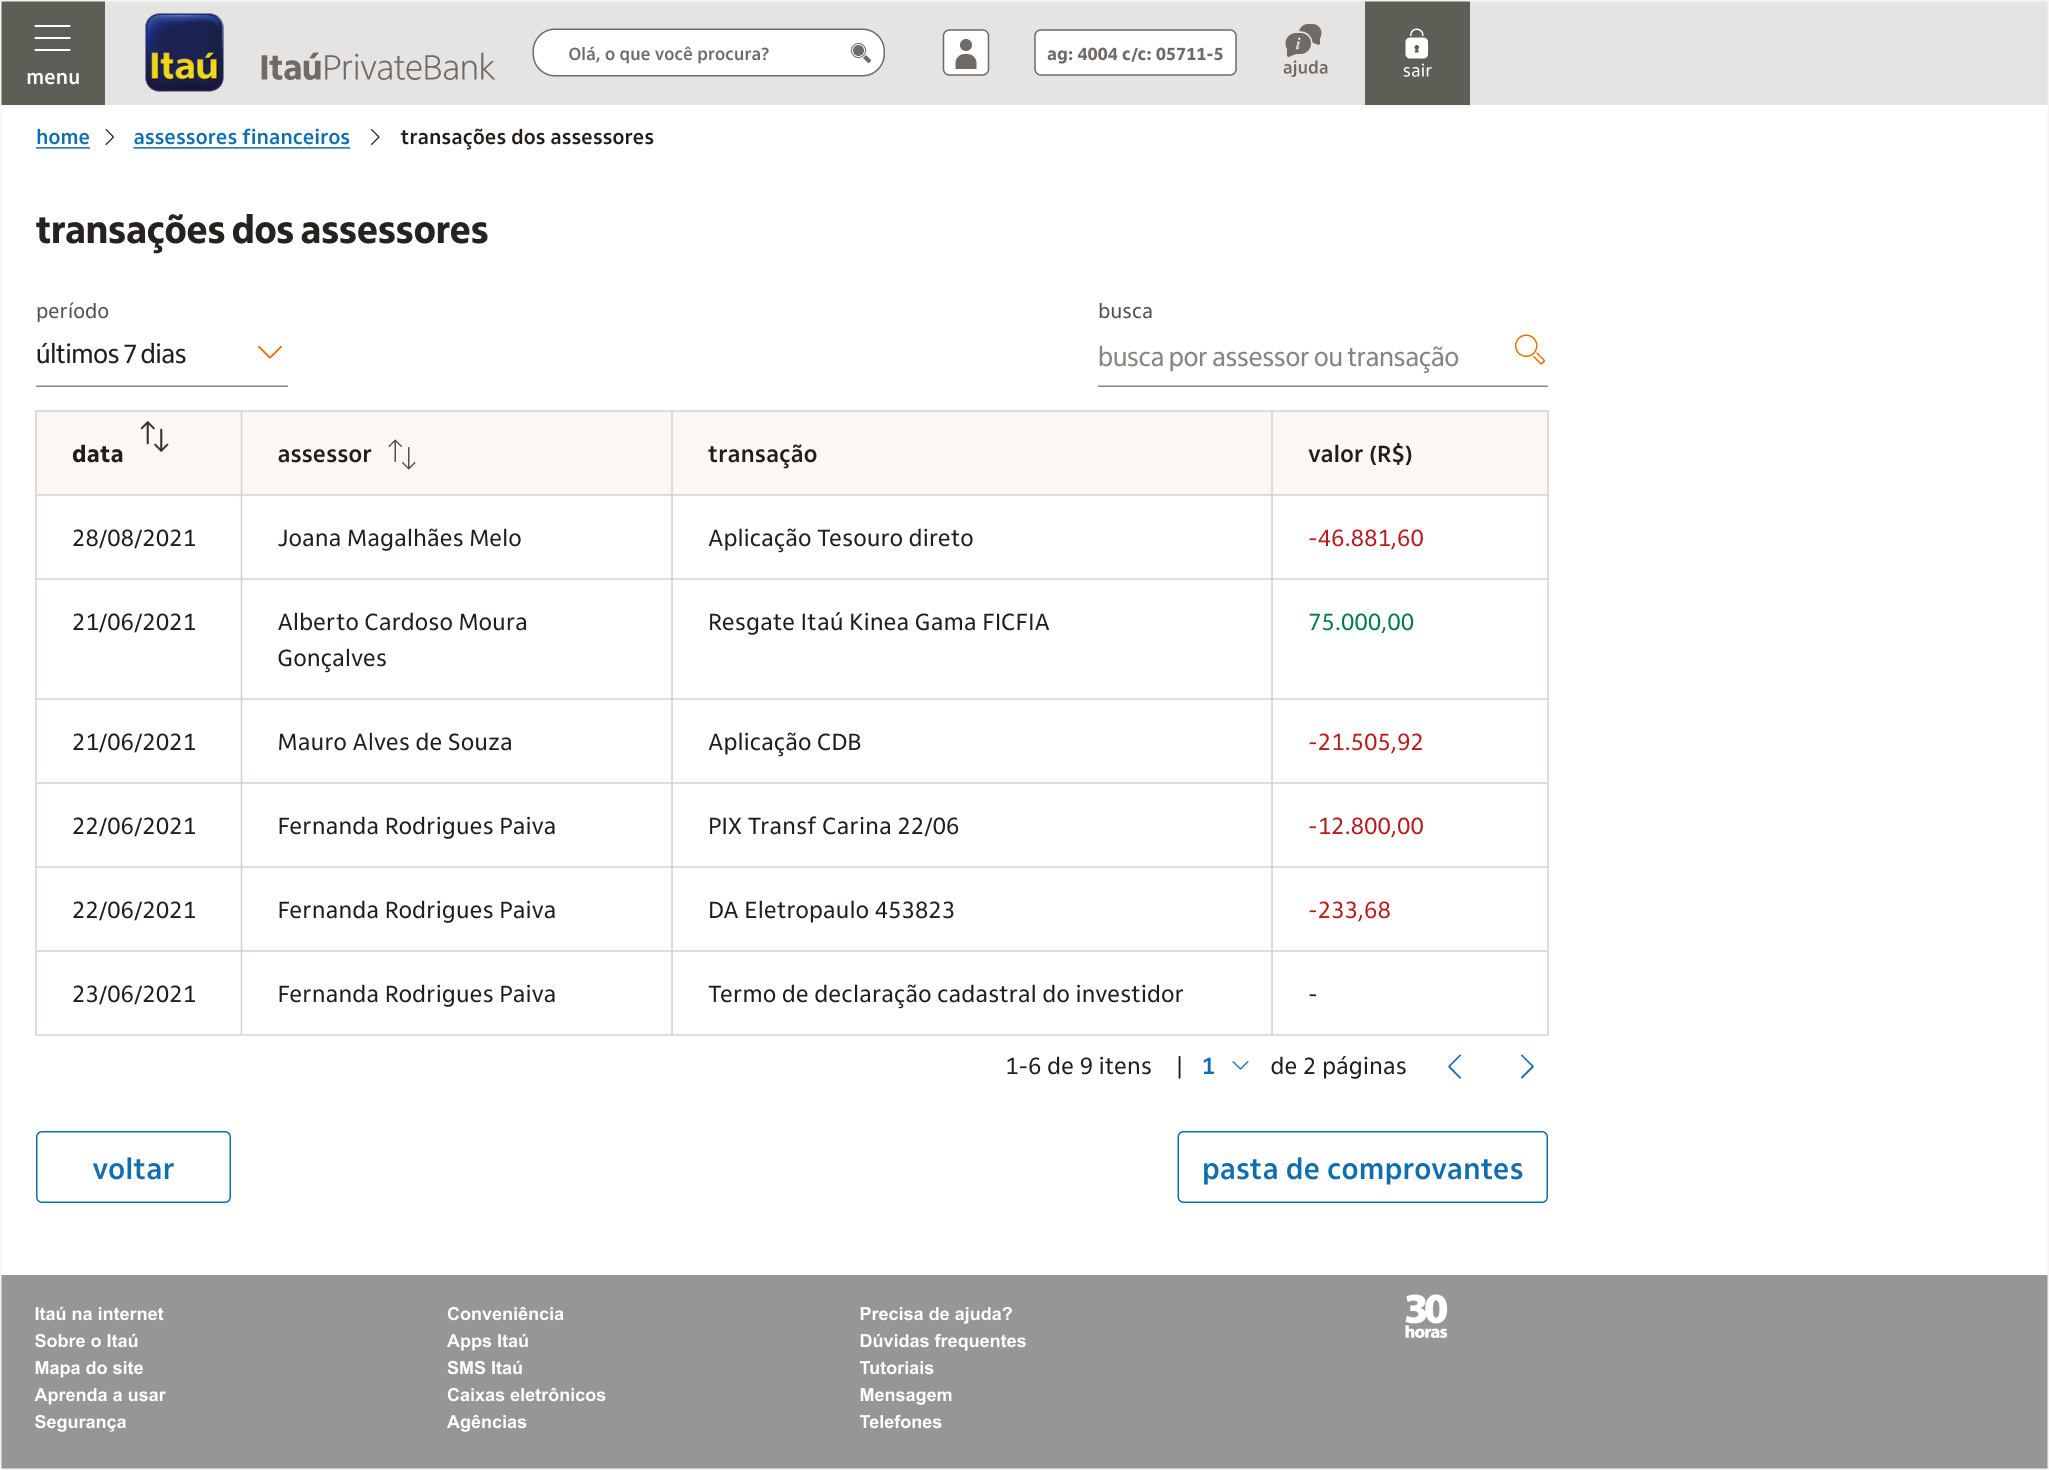2049x1470 pixels.
Task: Expand the período últimos 7 dias dropdown
Action: (x=161, y=354)
